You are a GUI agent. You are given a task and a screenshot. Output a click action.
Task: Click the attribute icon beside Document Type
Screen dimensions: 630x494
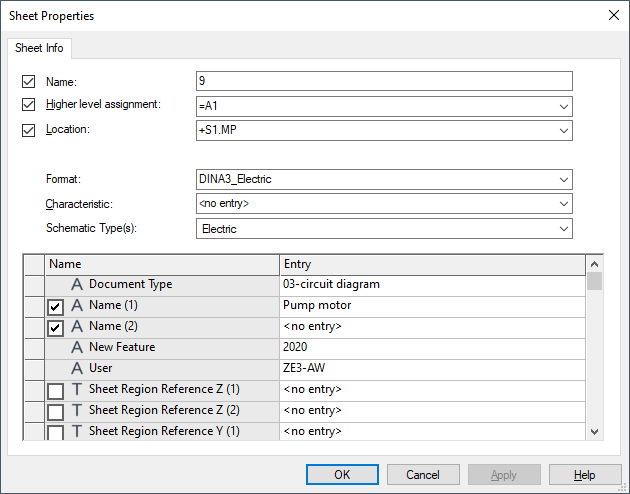(77, 285)
